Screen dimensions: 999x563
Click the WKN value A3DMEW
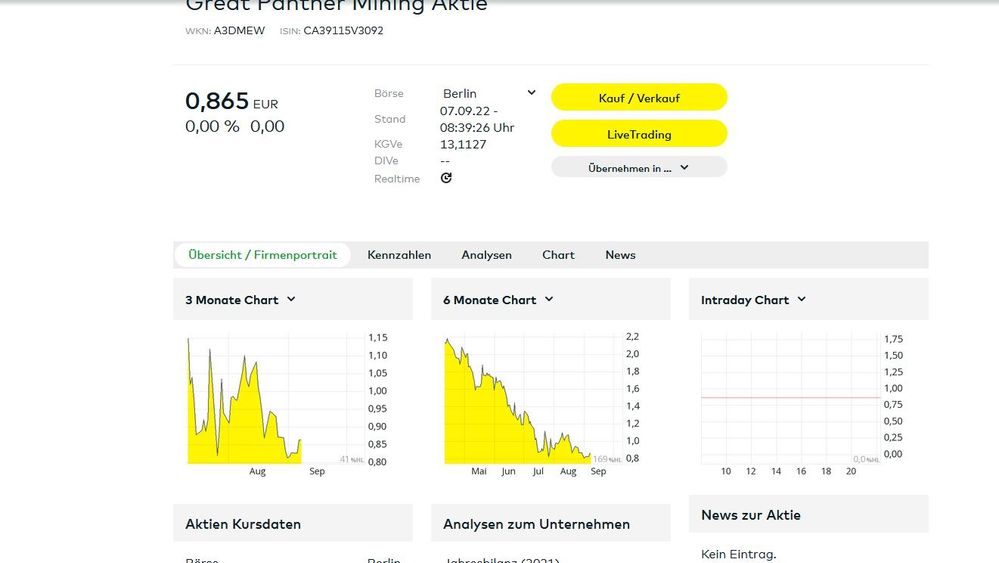(x=240, y=31)
